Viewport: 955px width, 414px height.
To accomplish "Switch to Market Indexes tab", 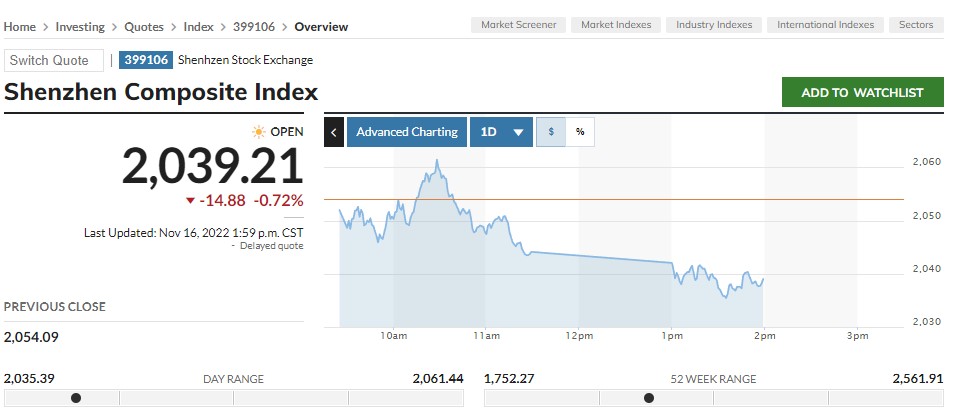I will tap(616, 25).
